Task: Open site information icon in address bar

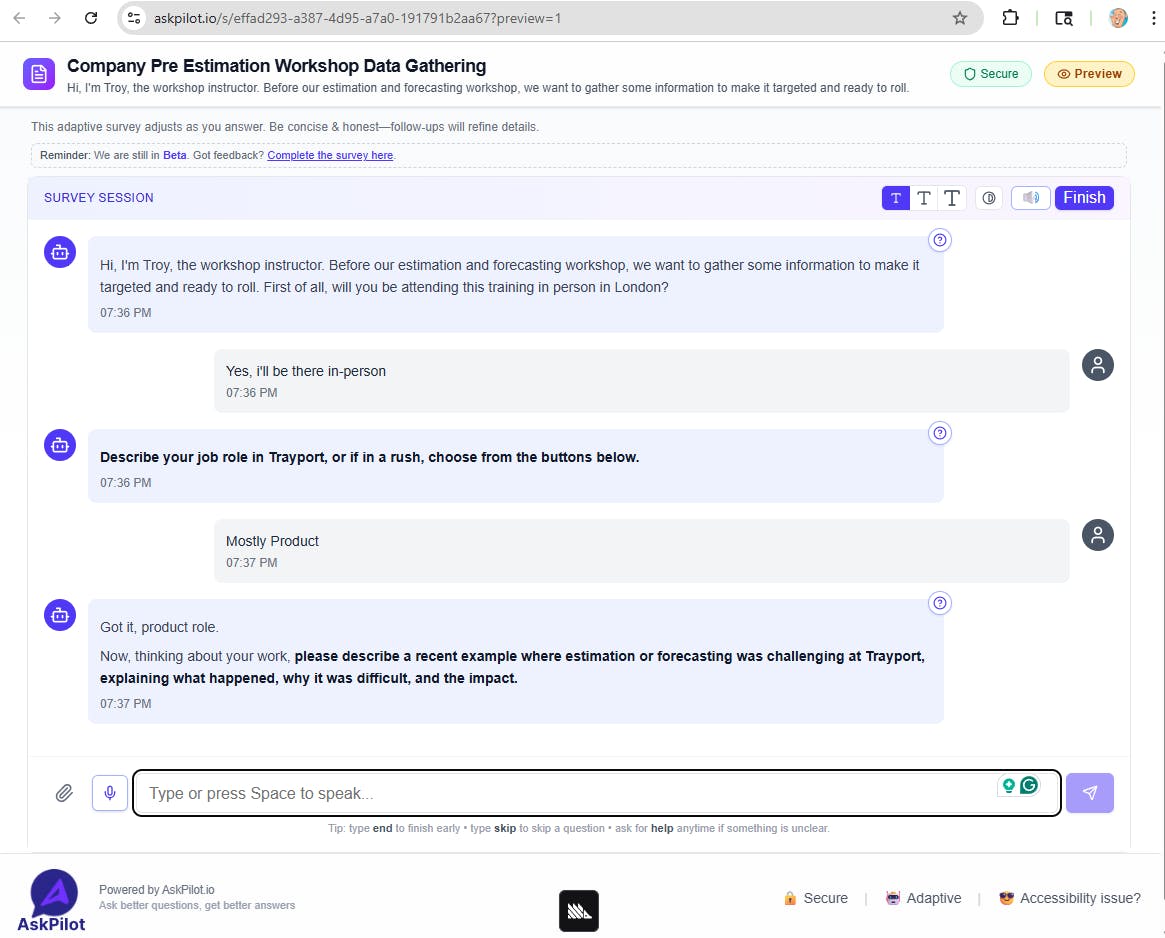Action: tap(134, 18)
